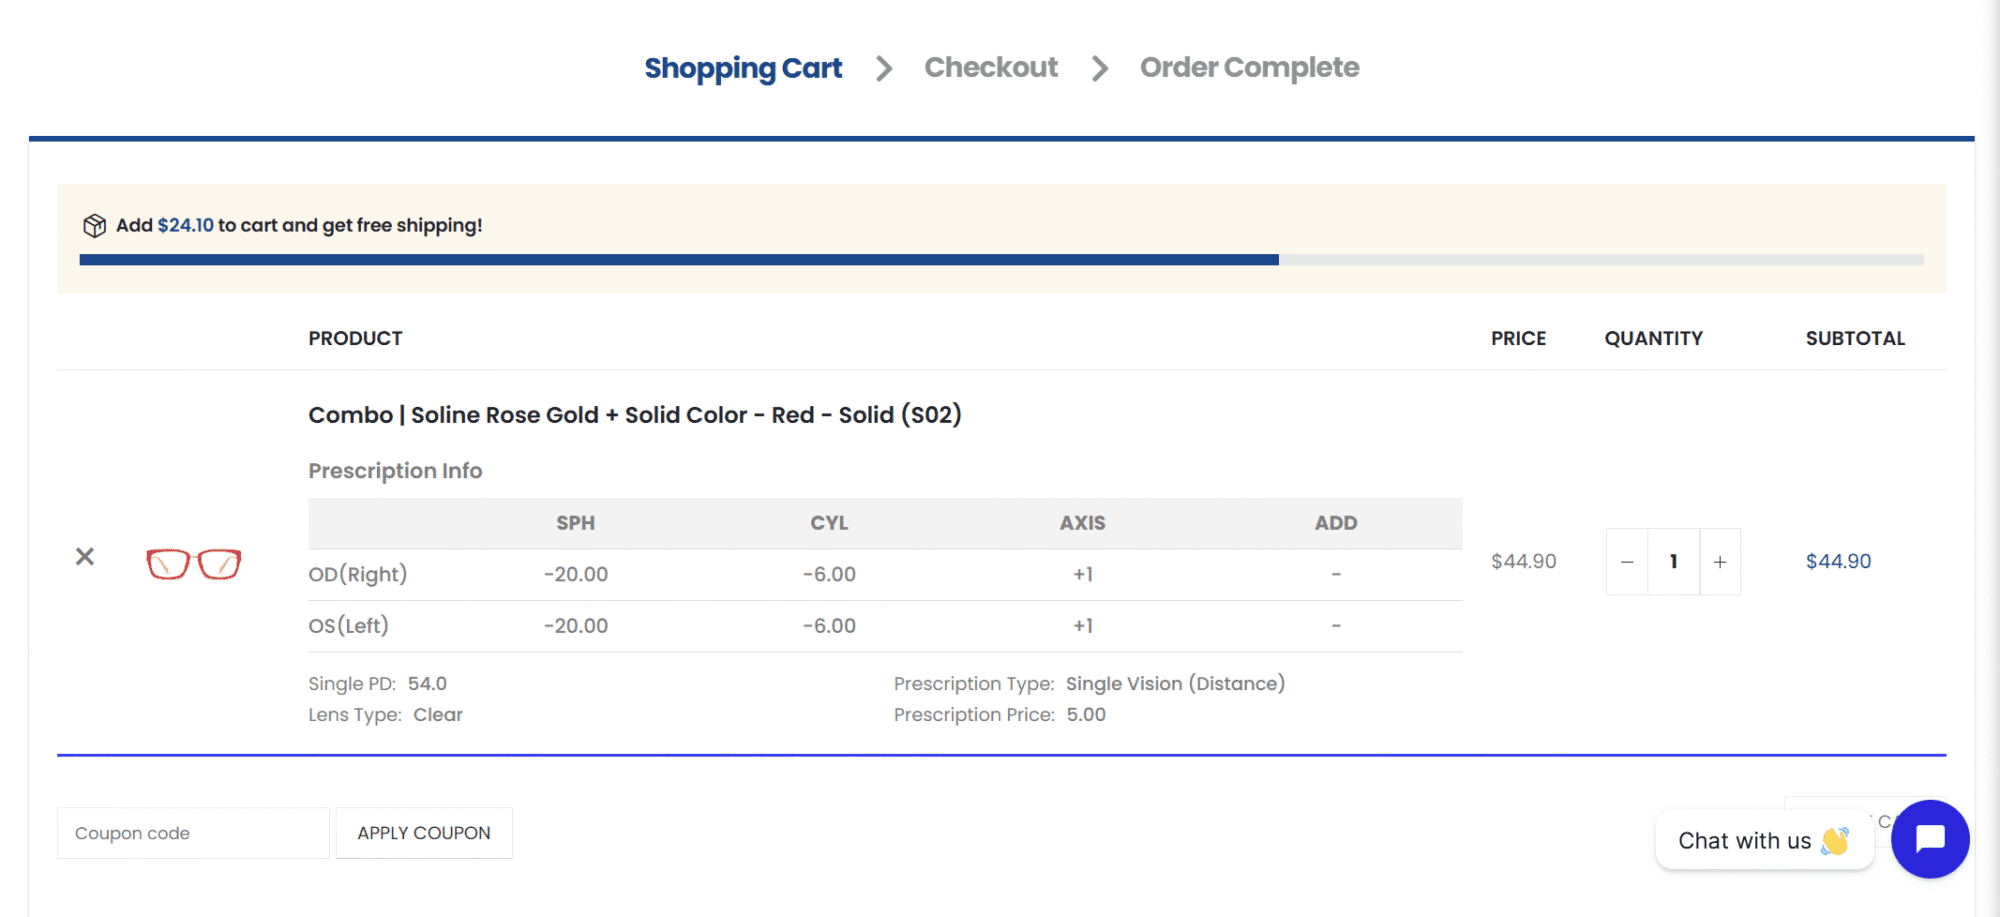Click the waving hand emoji in chat bubble

coord(1834,841)
